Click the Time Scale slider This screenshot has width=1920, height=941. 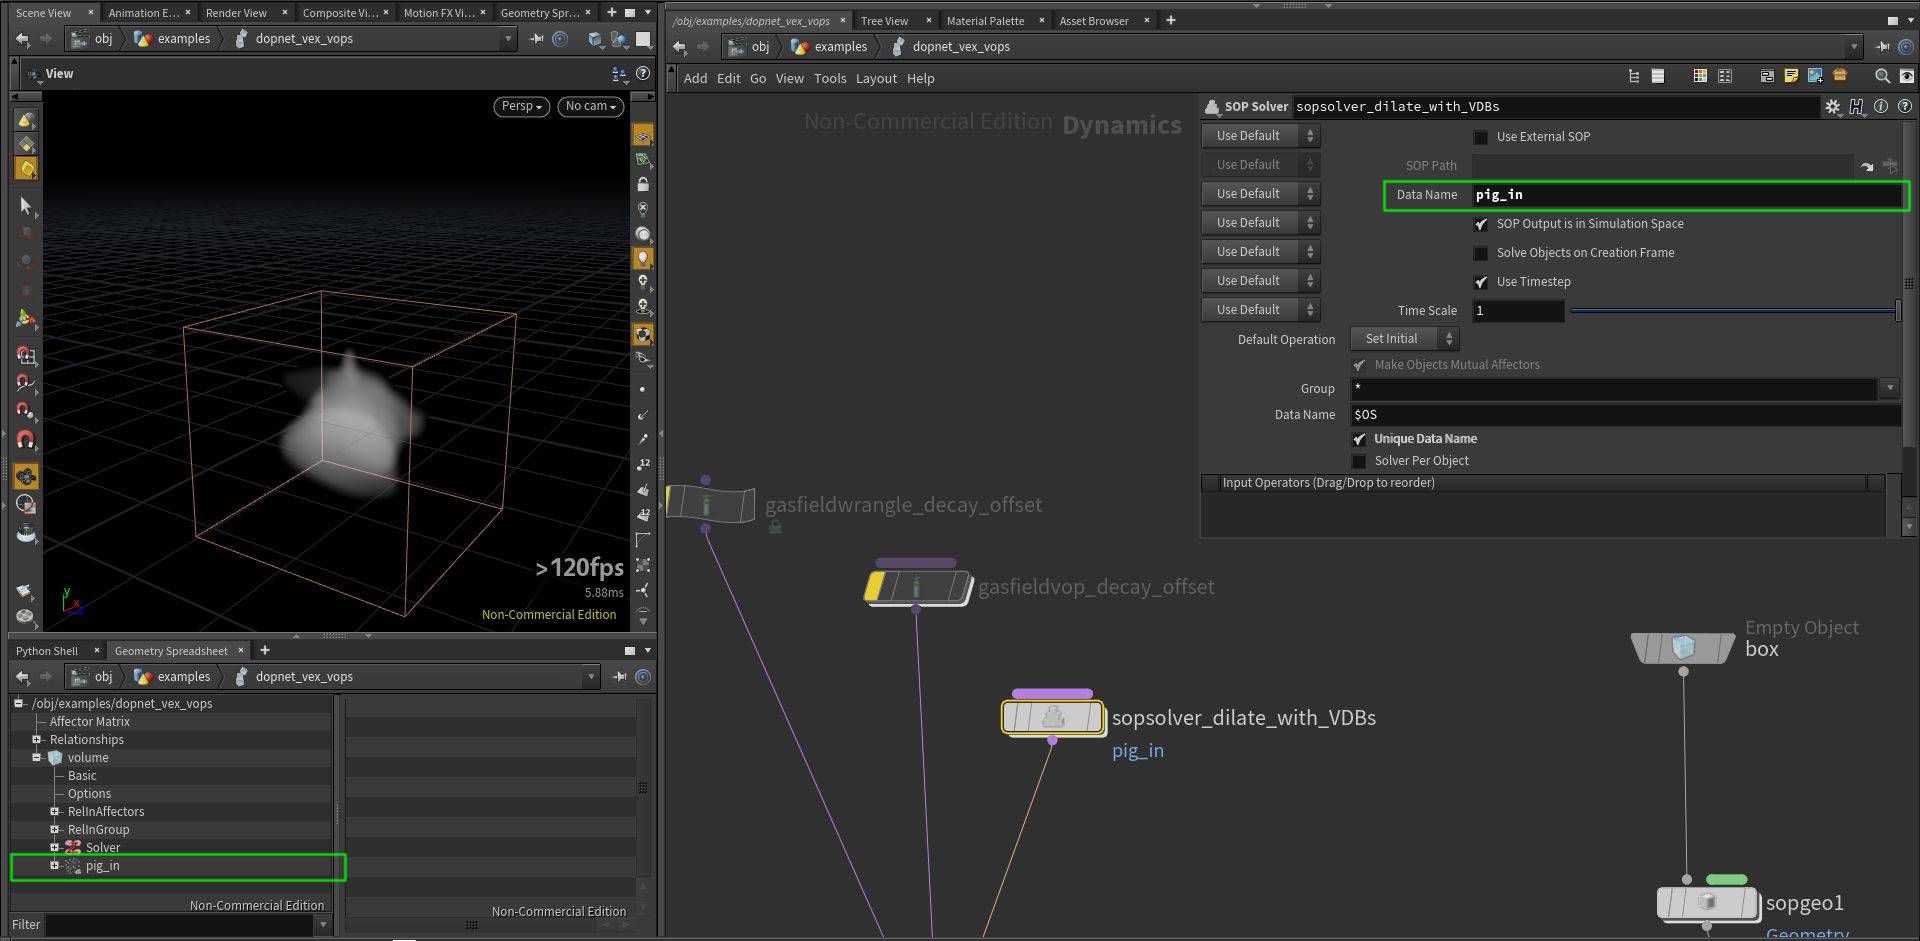(1732, 311)
